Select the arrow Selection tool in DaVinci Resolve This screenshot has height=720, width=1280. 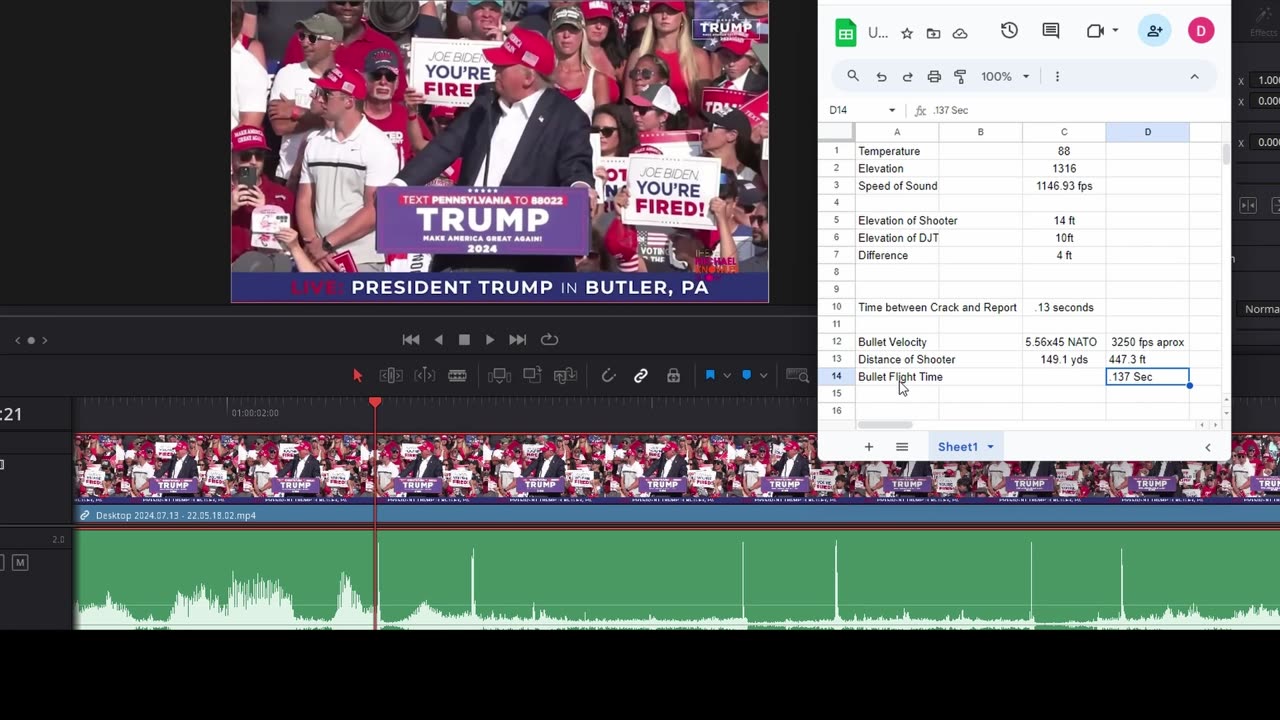[x=358, y=376]
